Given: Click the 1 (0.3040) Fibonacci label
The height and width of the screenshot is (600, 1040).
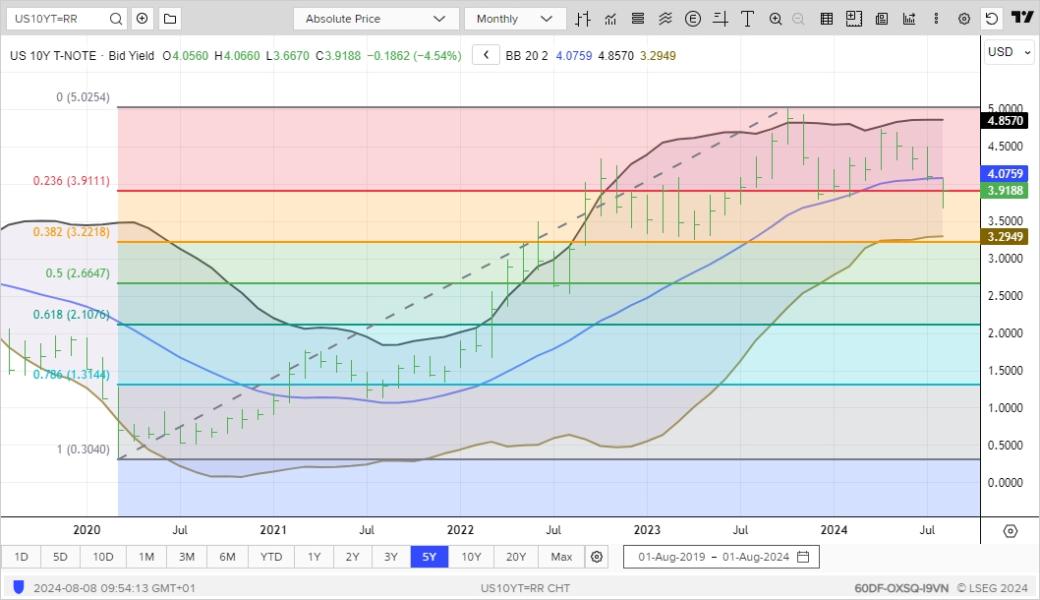Looking at the screenshot, I should pos(83,450).
